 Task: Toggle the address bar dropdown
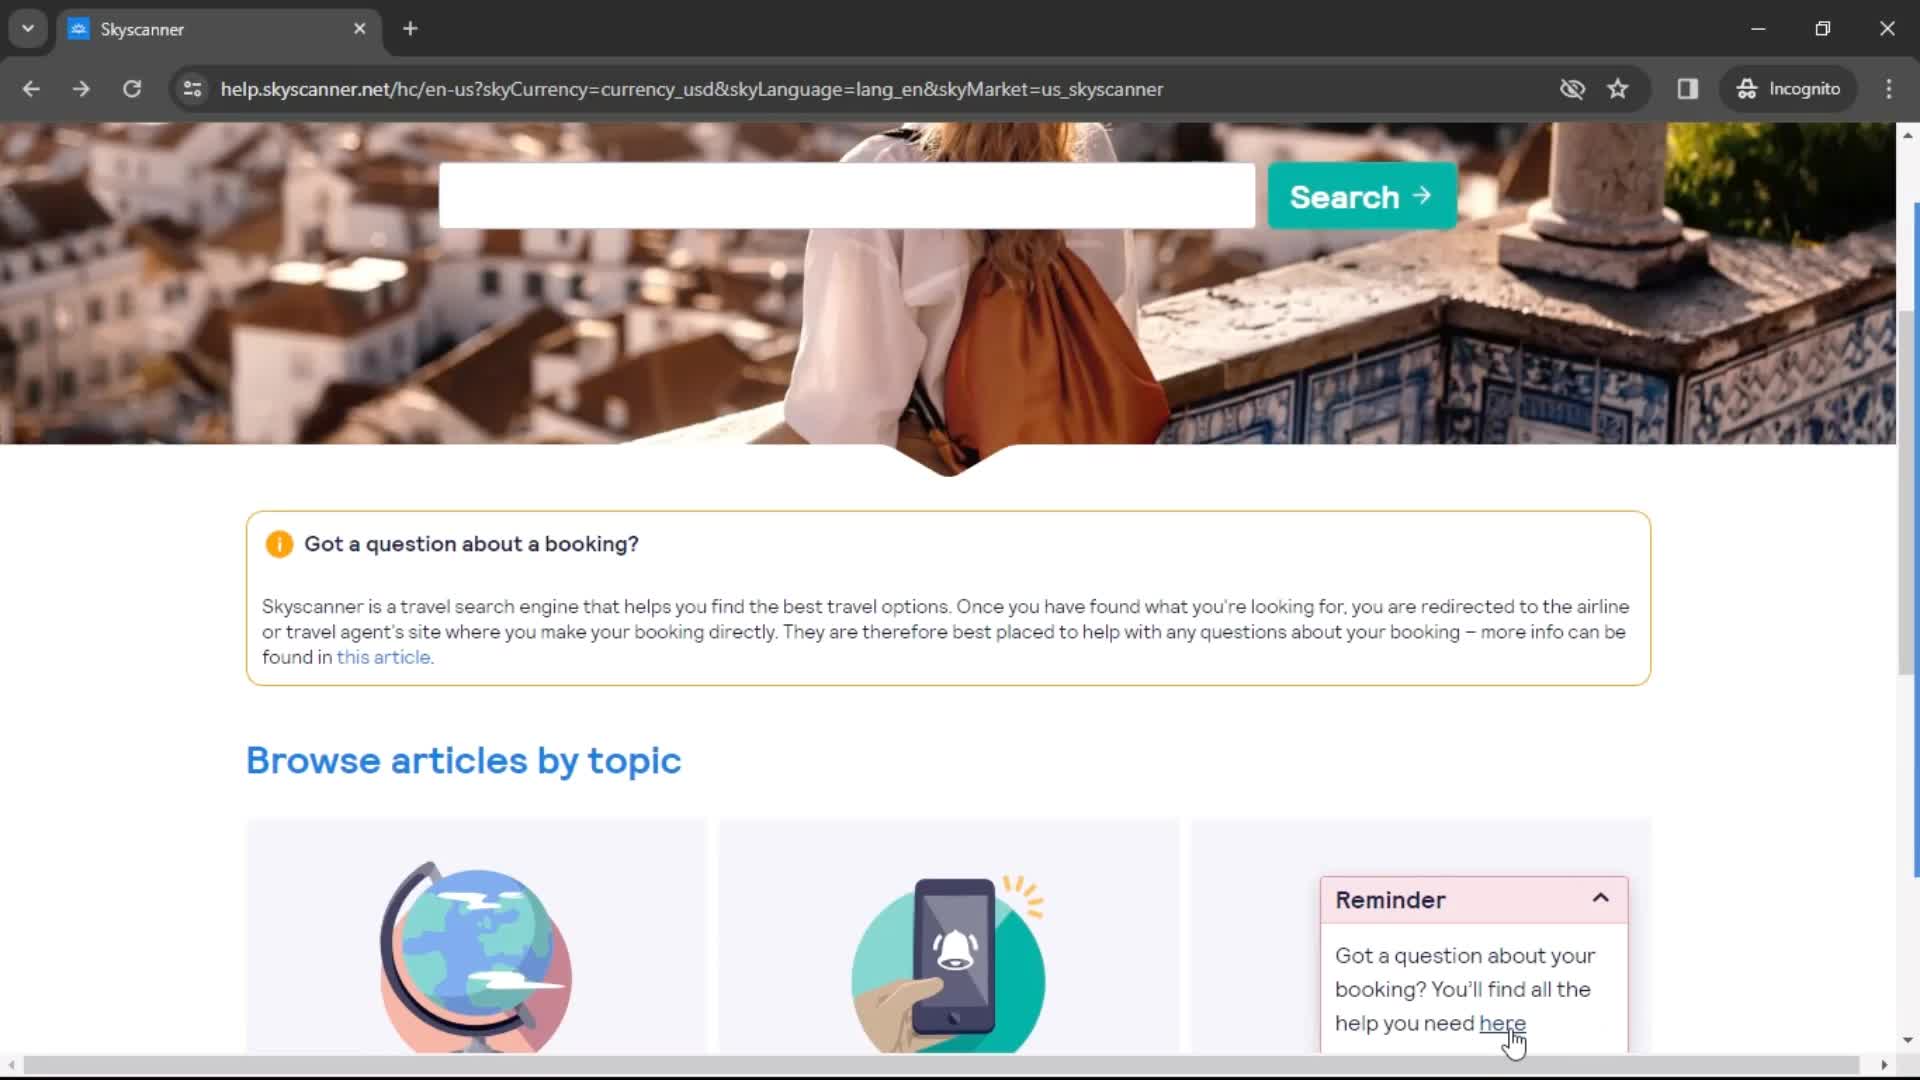pyautogui.click(x=26, y=29)
